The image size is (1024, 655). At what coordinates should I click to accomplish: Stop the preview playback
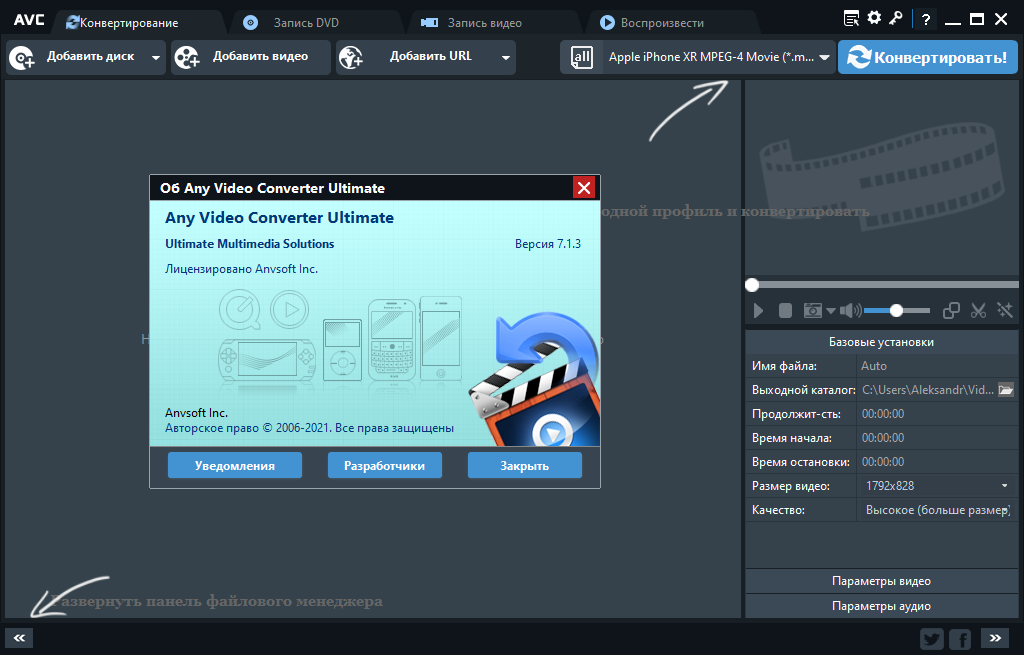pyautogui.click(x=785, y=311)
